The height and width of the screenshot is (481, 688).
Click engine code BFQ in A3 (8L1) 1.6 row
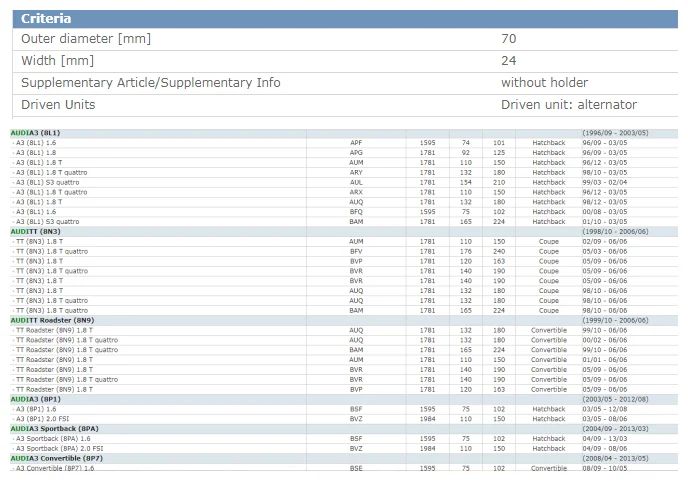pos(356,212)
